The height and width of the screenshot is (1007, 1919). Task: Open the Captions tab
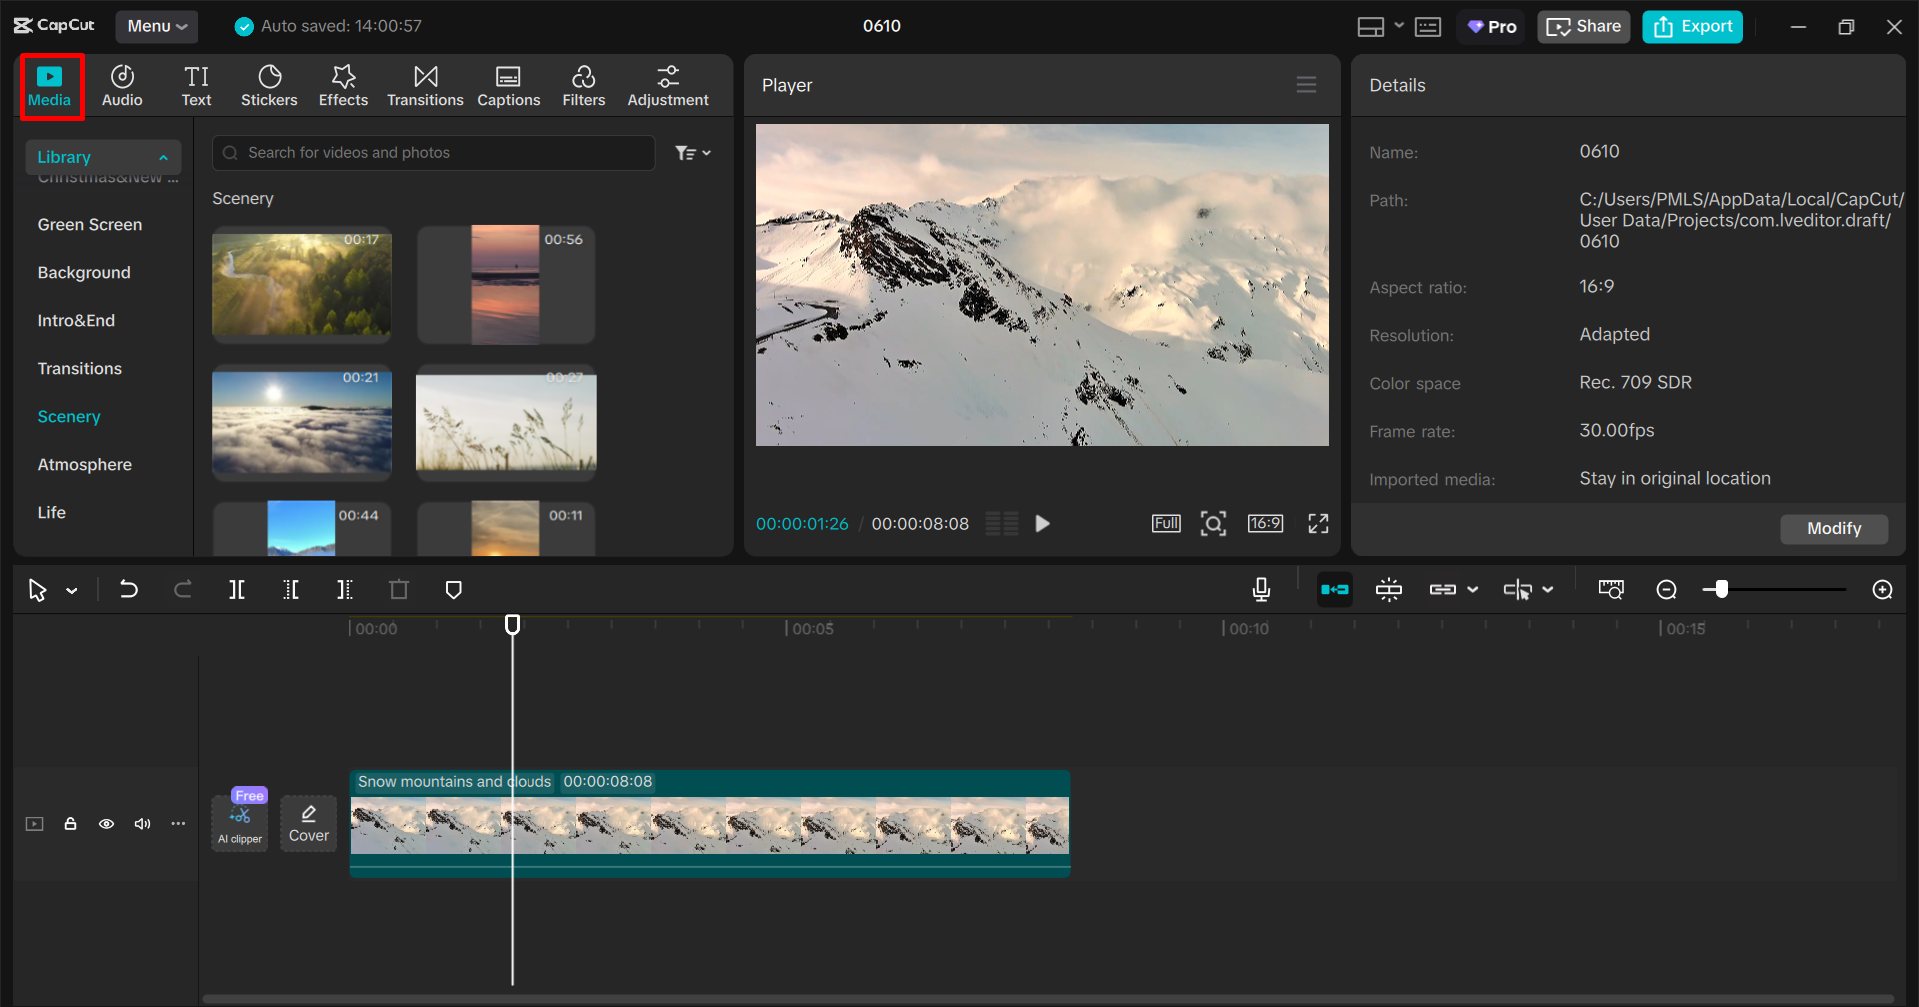click(x=508, y=85)
